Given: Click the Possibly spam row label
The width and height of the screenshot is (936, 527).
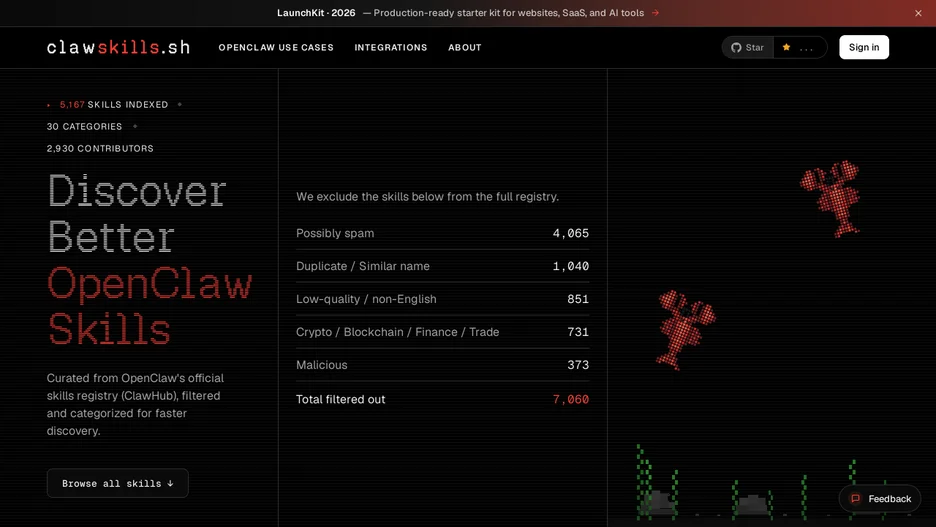Looking at the screenshot, I should [335, 233].
